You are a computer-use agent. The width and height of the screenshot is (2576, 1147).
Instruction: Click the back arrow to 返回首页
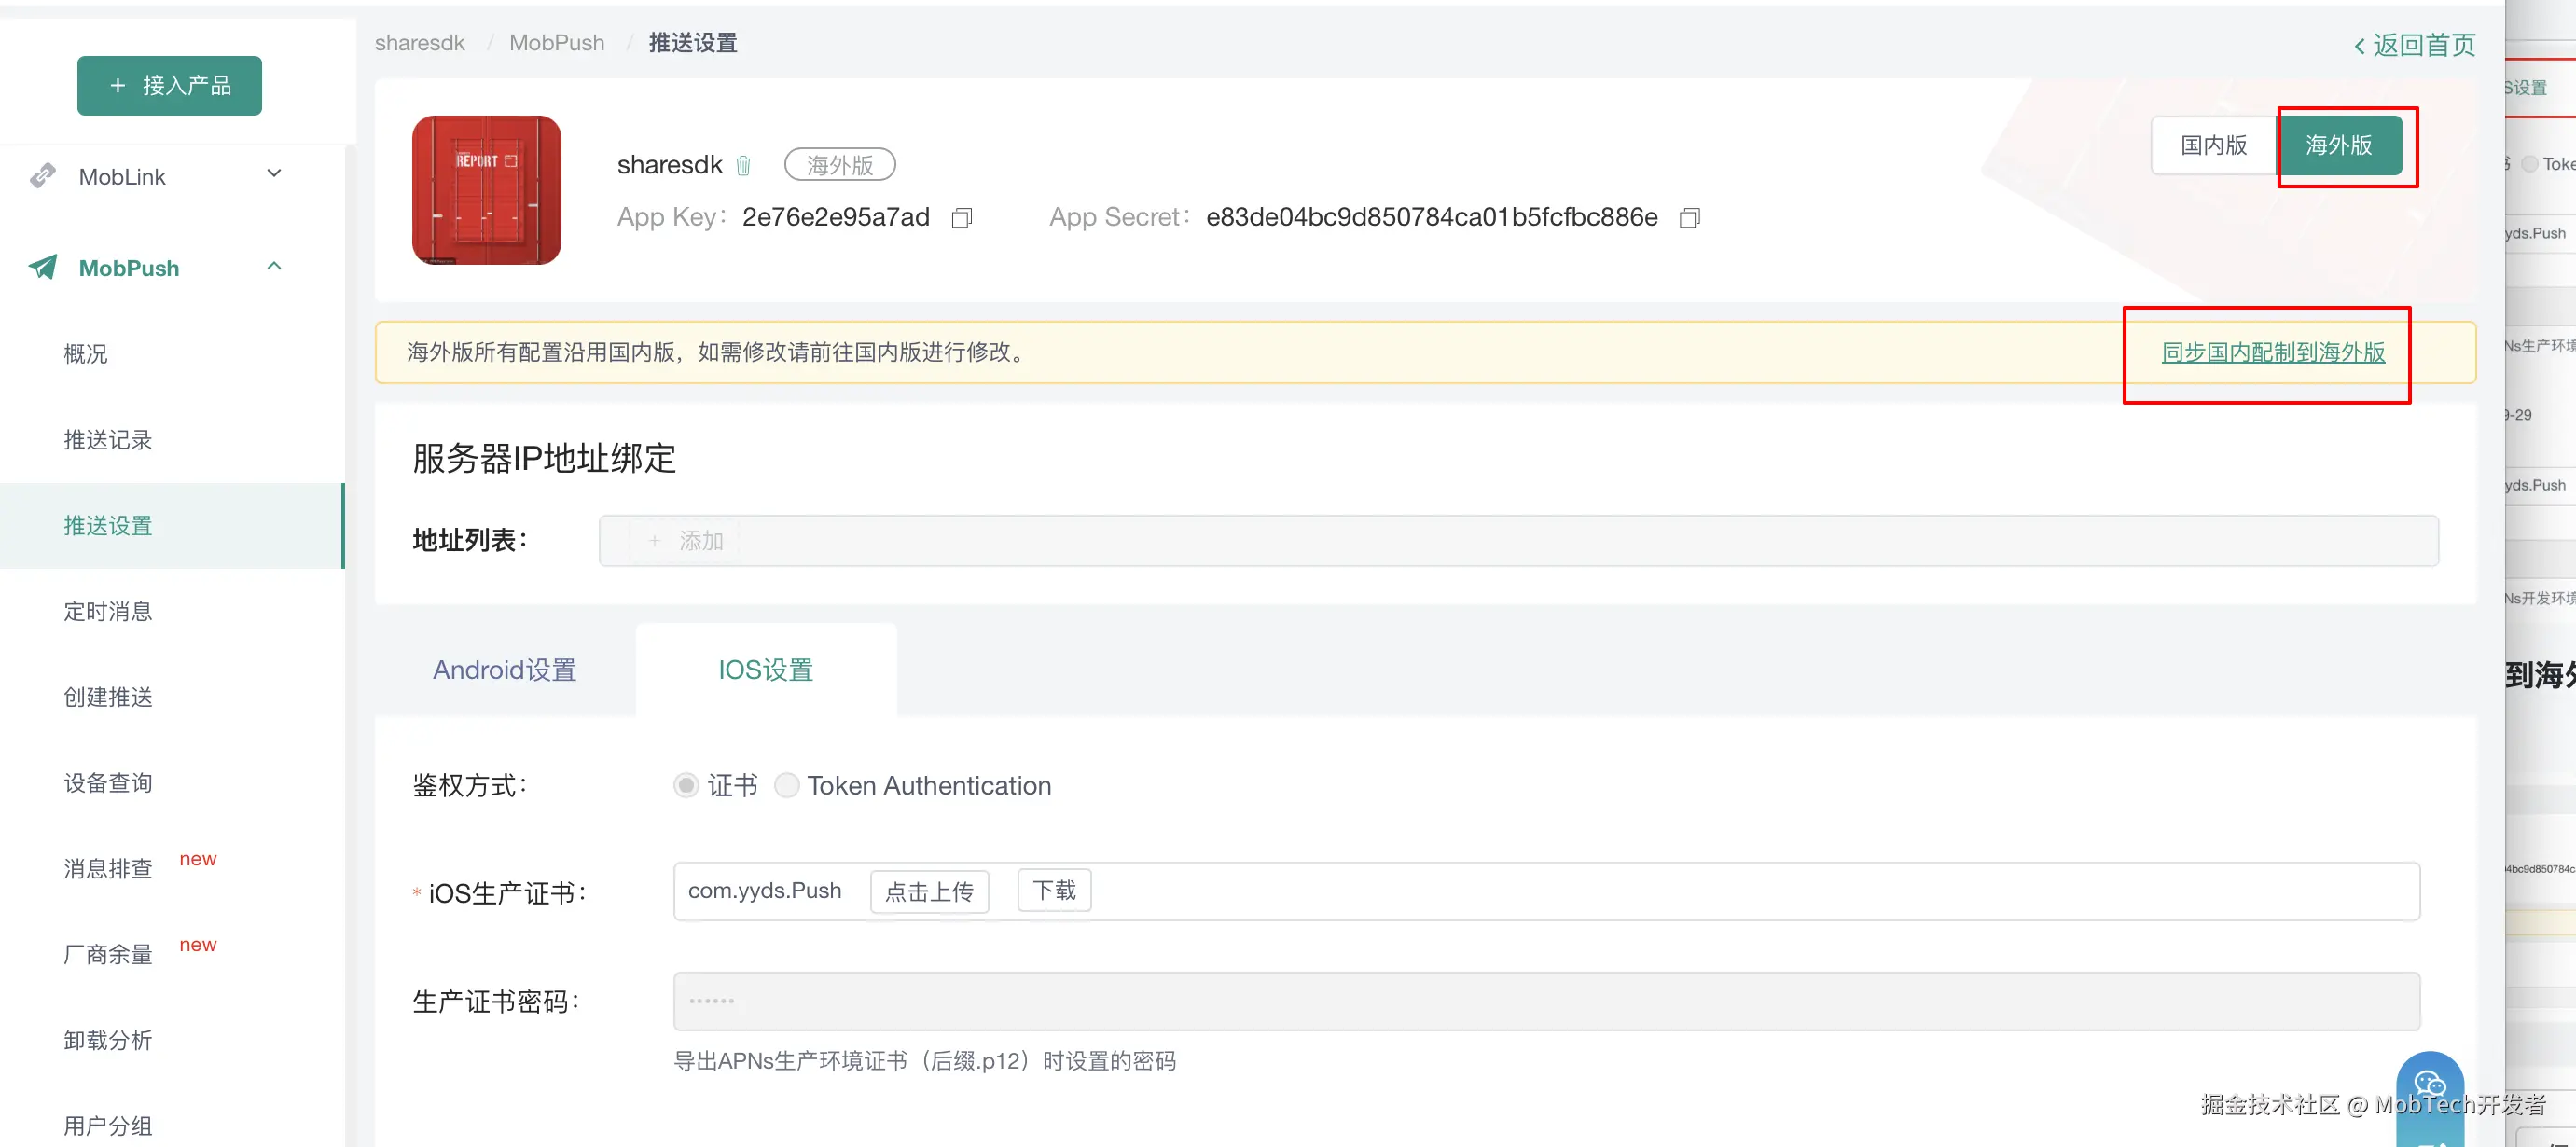click(2359, 46)
